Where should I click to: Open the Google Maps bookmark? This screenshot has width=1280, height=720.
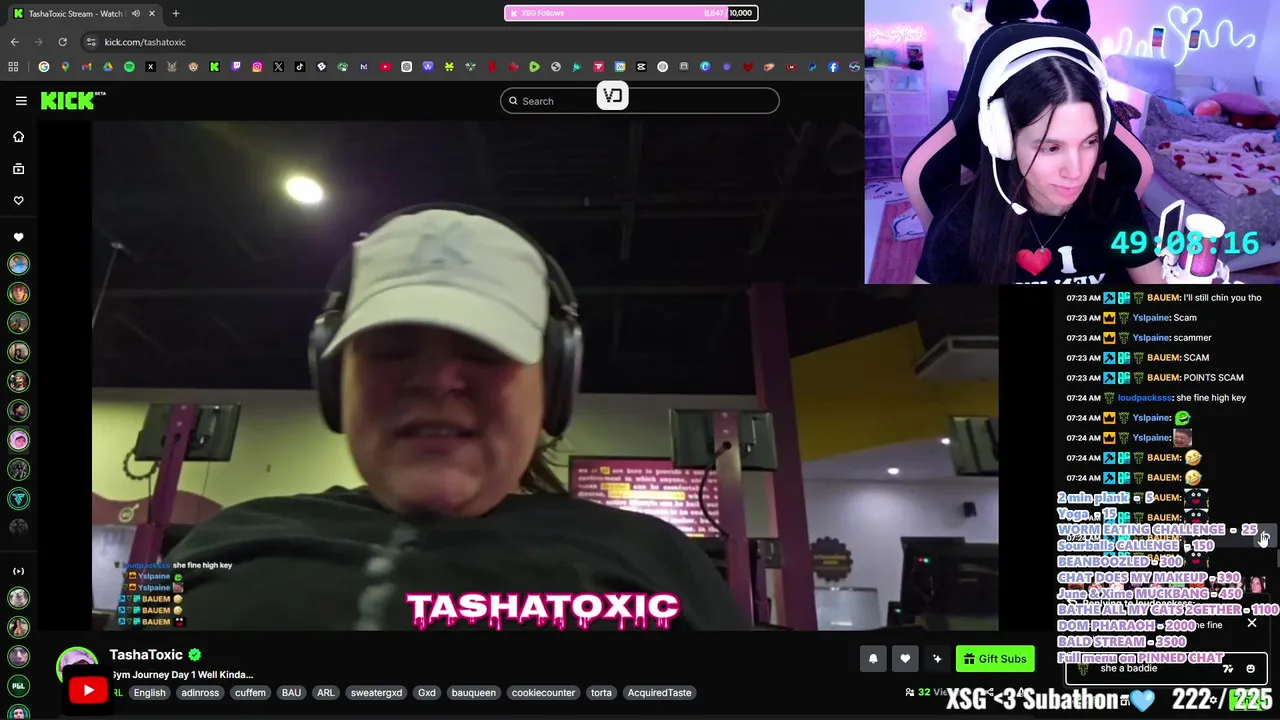[x=65, y=67]
